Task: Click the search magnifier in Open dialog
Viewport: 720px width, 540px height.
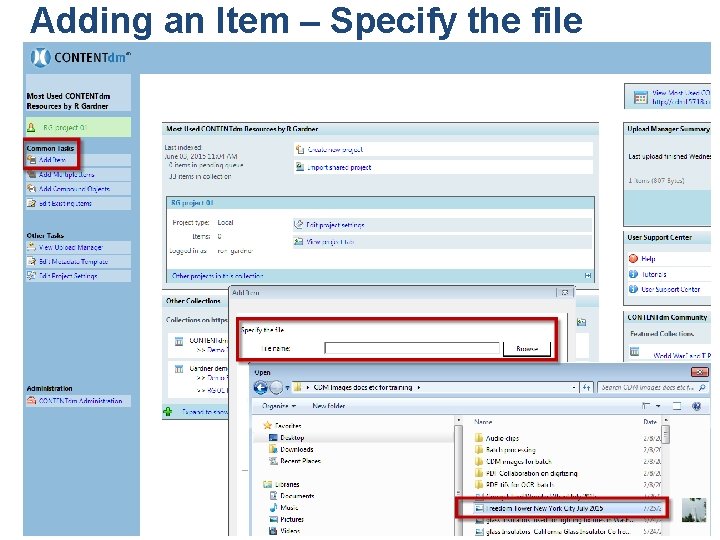Action: pyautogui.click(x=702, y=388)
